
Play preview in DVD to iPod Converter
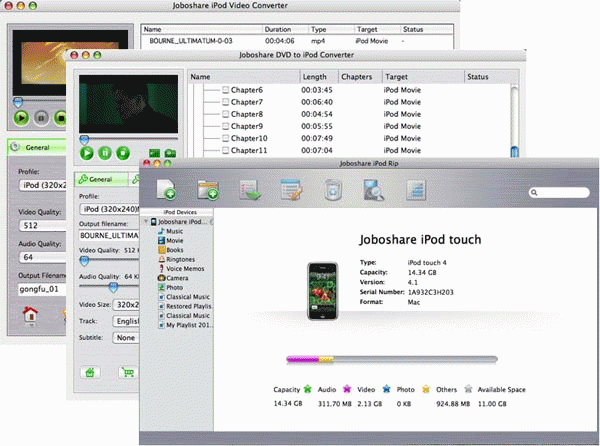pos(87,153)
